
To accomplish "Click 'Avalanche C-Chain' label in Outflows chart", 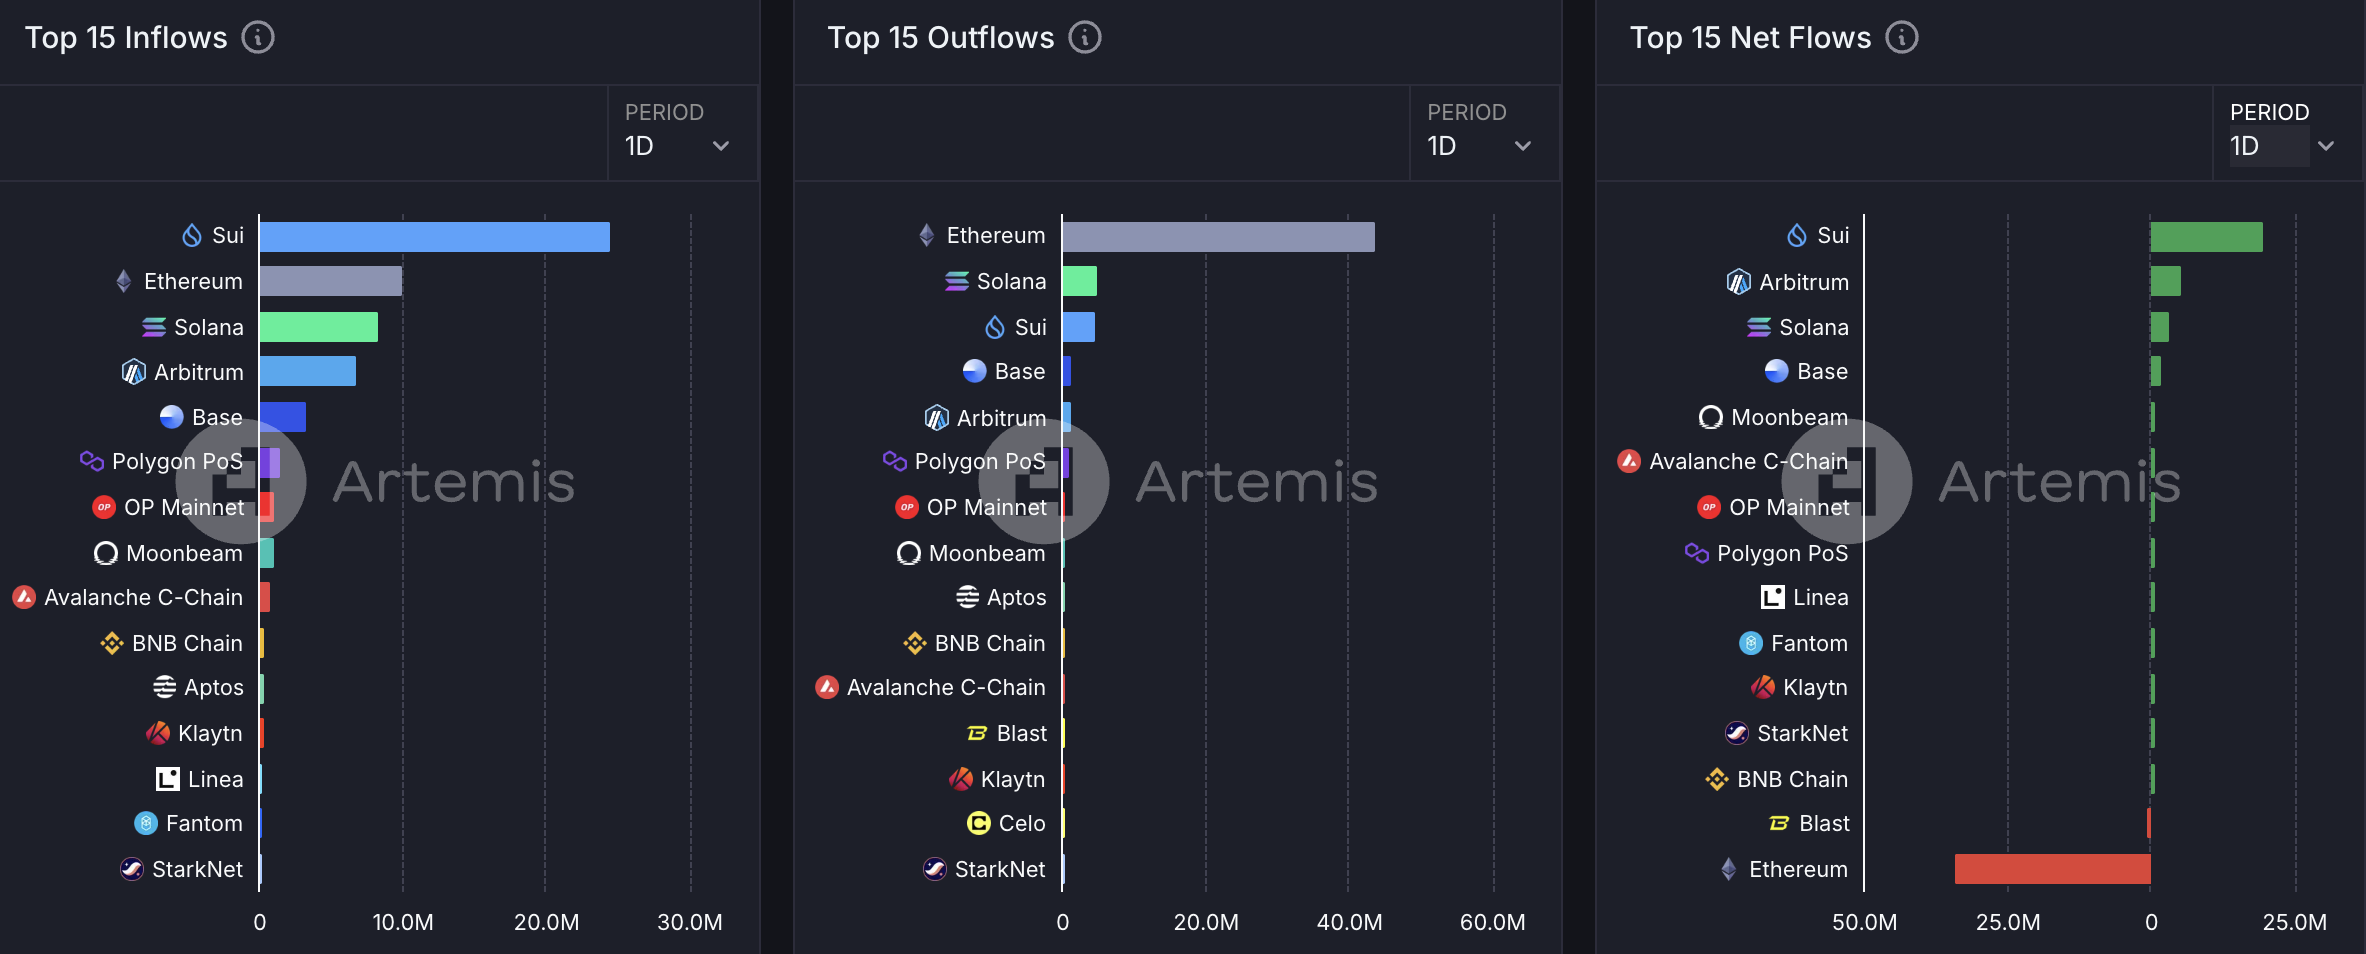I will (946, 687).
